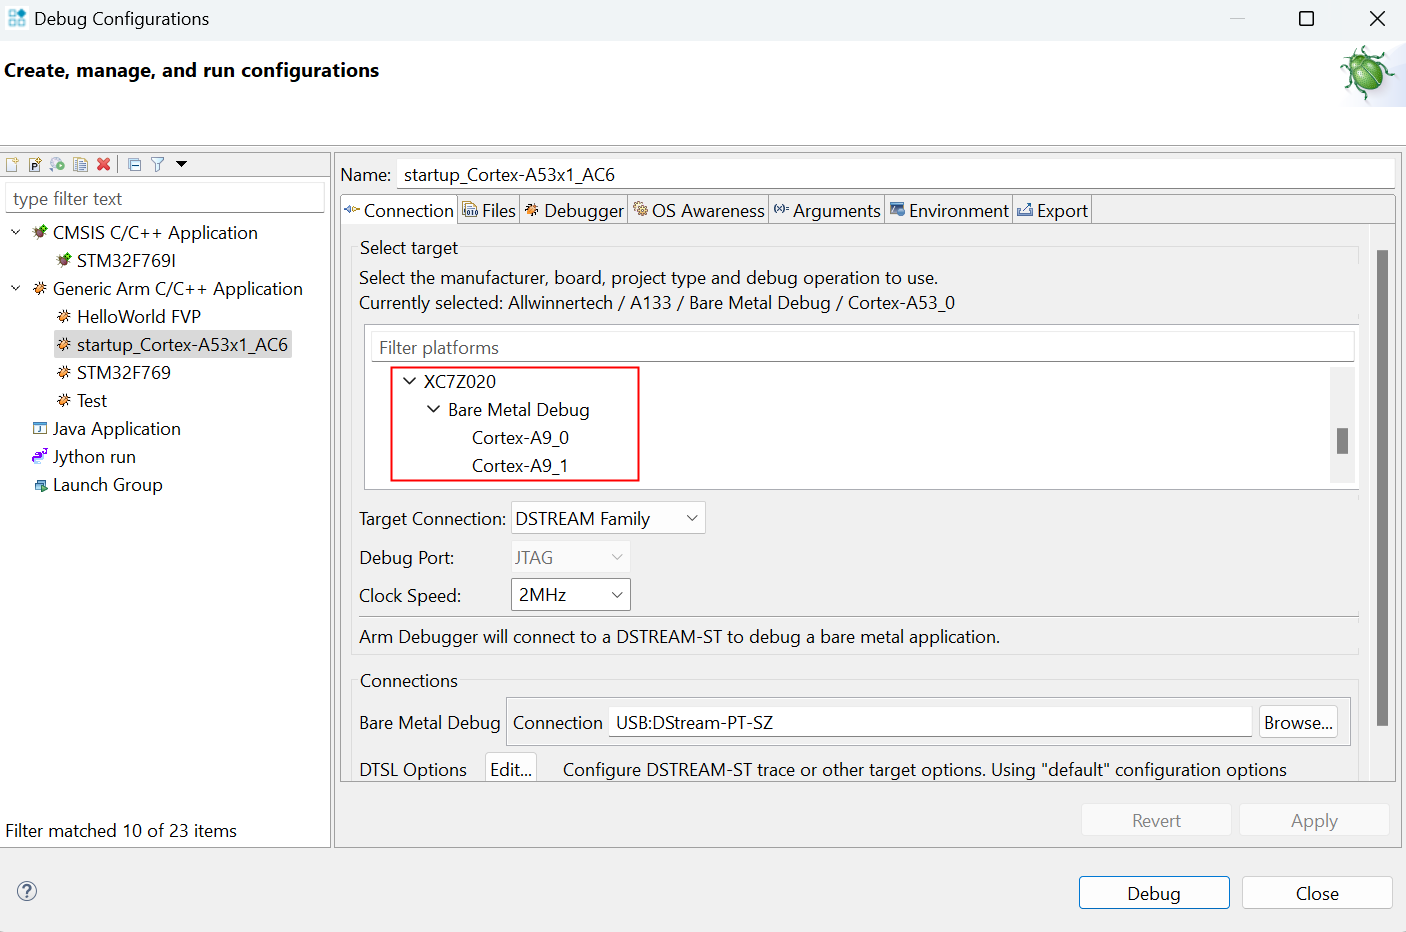
Task: Delete selected configuration with red X
Action: (x=104, y=164)
